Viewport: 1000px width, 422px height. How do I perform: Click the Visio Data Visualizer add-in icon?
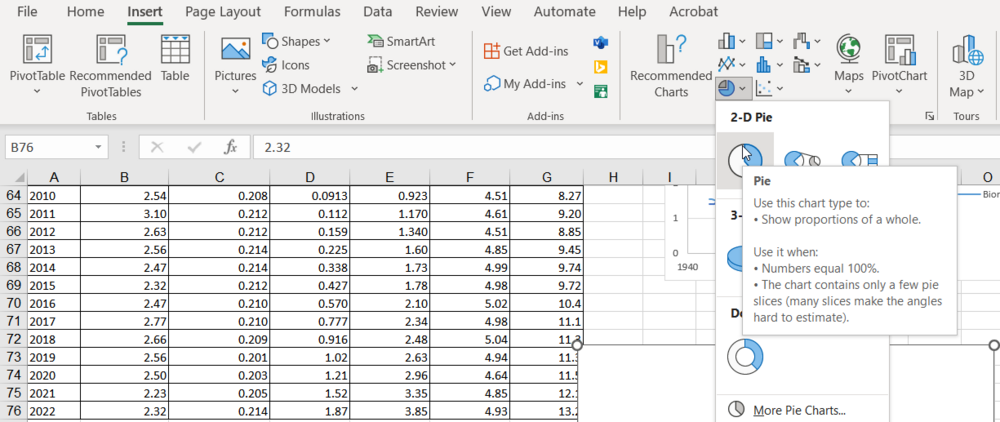point(601,43)
